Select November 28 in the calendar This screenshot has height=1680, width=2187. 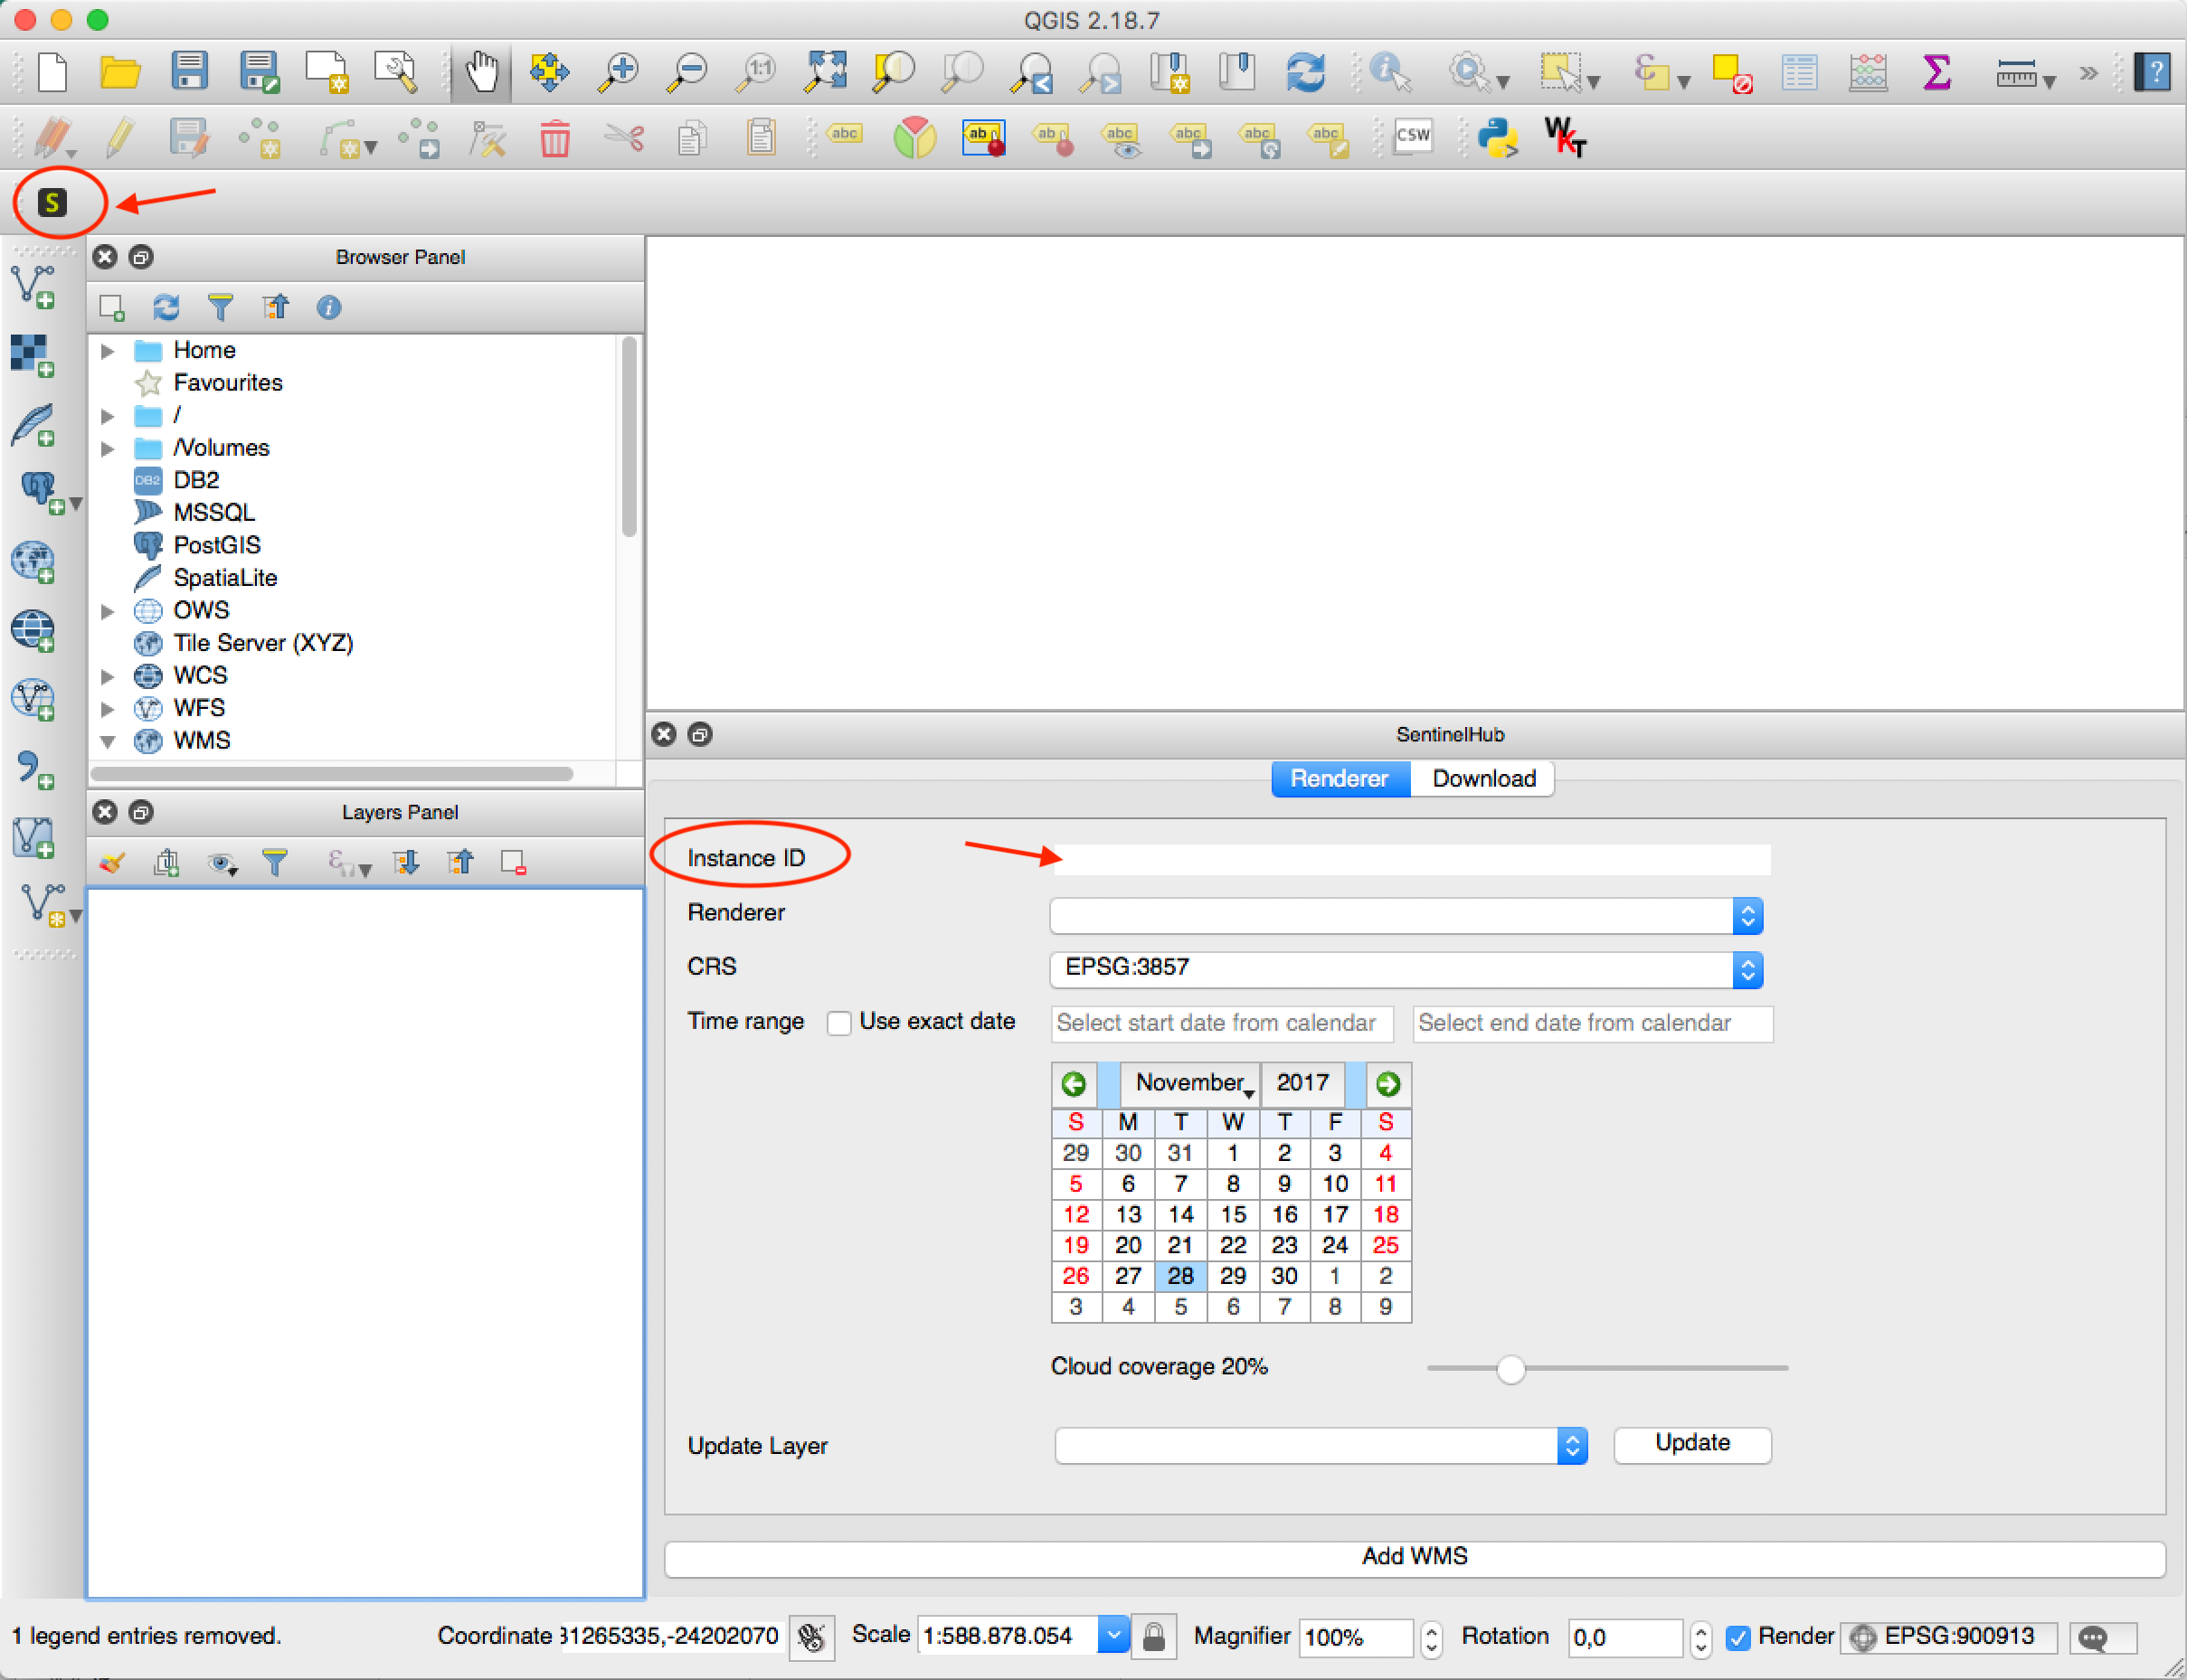click(x=1180, y=1276)
